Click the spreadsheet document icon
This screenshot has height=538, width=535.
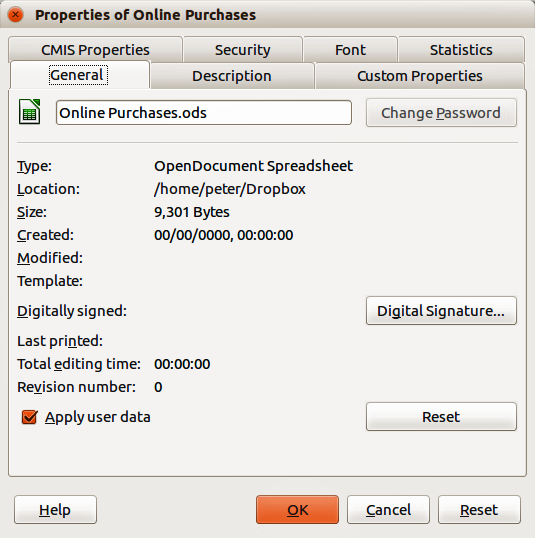click(30, 112)
